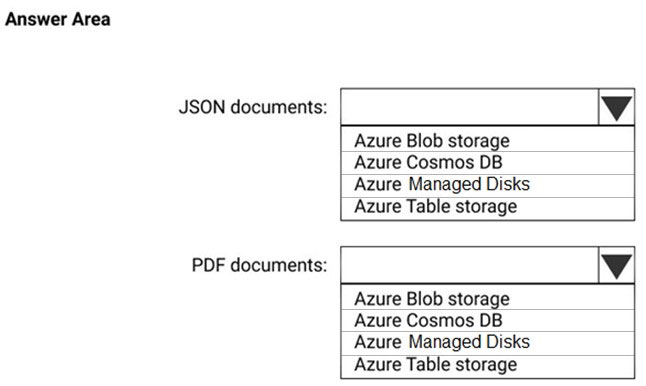
Task: Click the empty PDF documents selection box
Action: (469, 265)
